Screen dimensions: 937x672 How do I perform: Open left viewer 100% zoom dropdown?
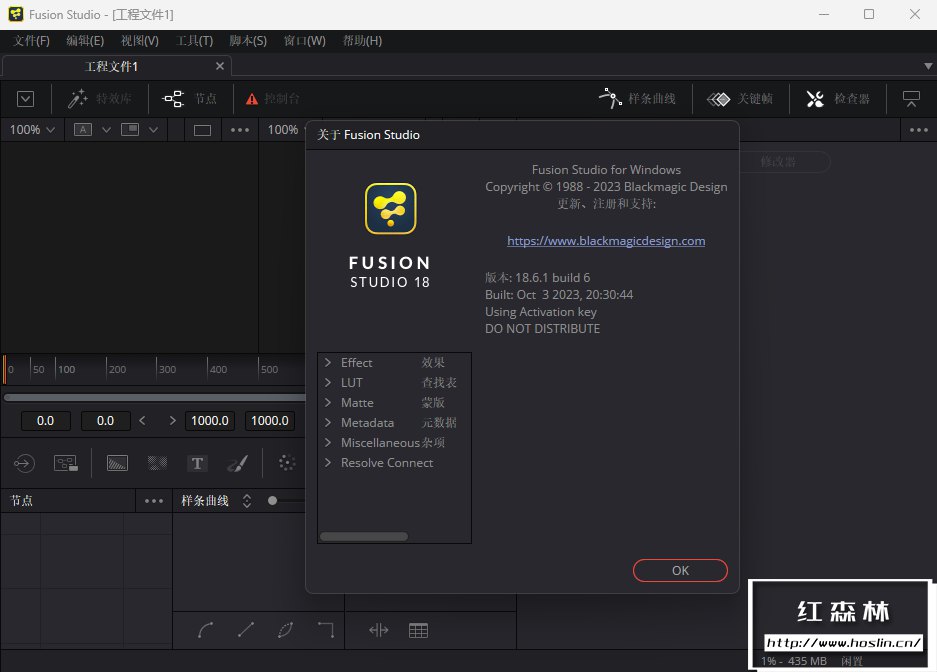32,130
